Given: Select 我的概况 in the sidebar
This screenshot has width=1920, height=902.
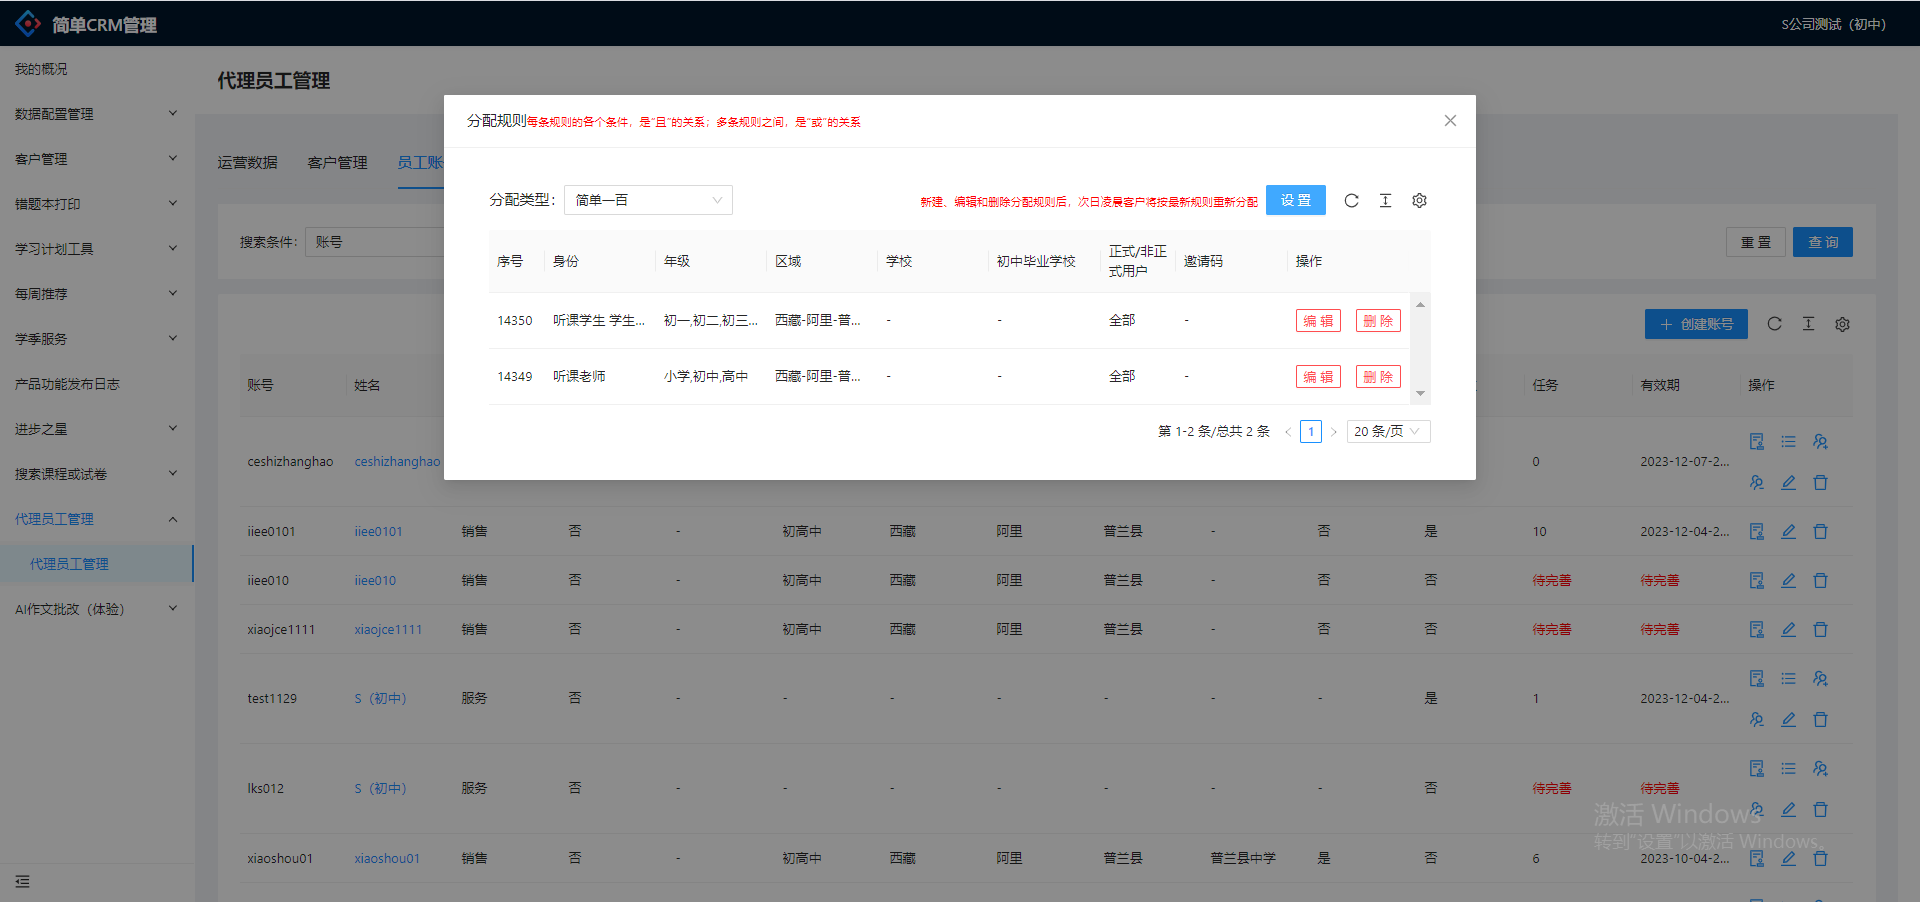Looking at the screenshot, I should click(x=41, y=69).
